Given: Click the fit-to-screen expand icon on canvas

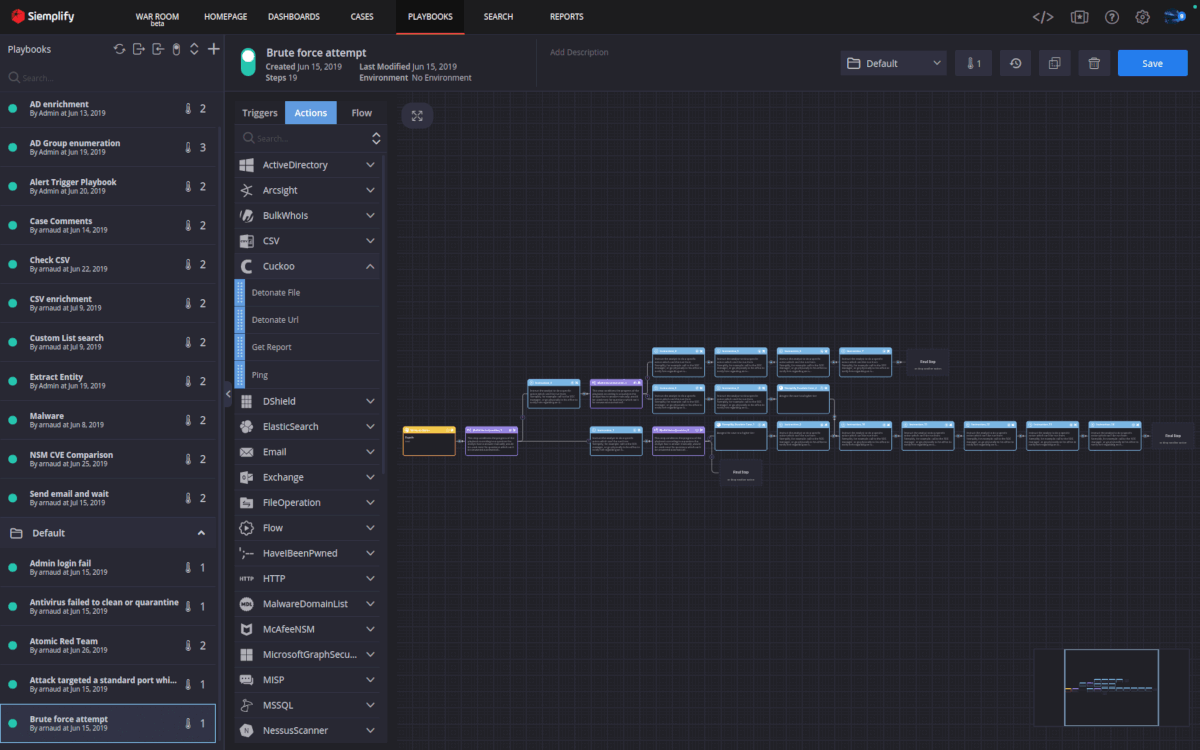Looking at the screenshot, I should point(417,115).
